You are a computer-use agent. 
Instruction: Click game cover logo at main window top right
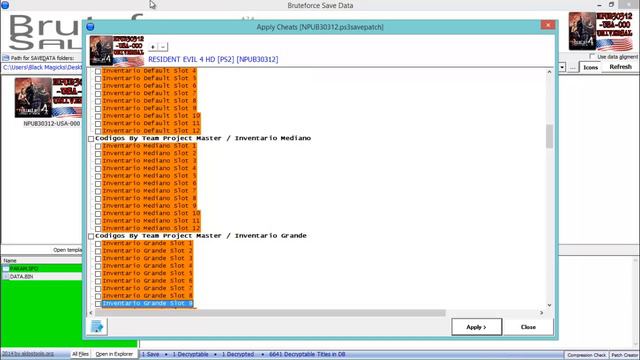[601, 31]
